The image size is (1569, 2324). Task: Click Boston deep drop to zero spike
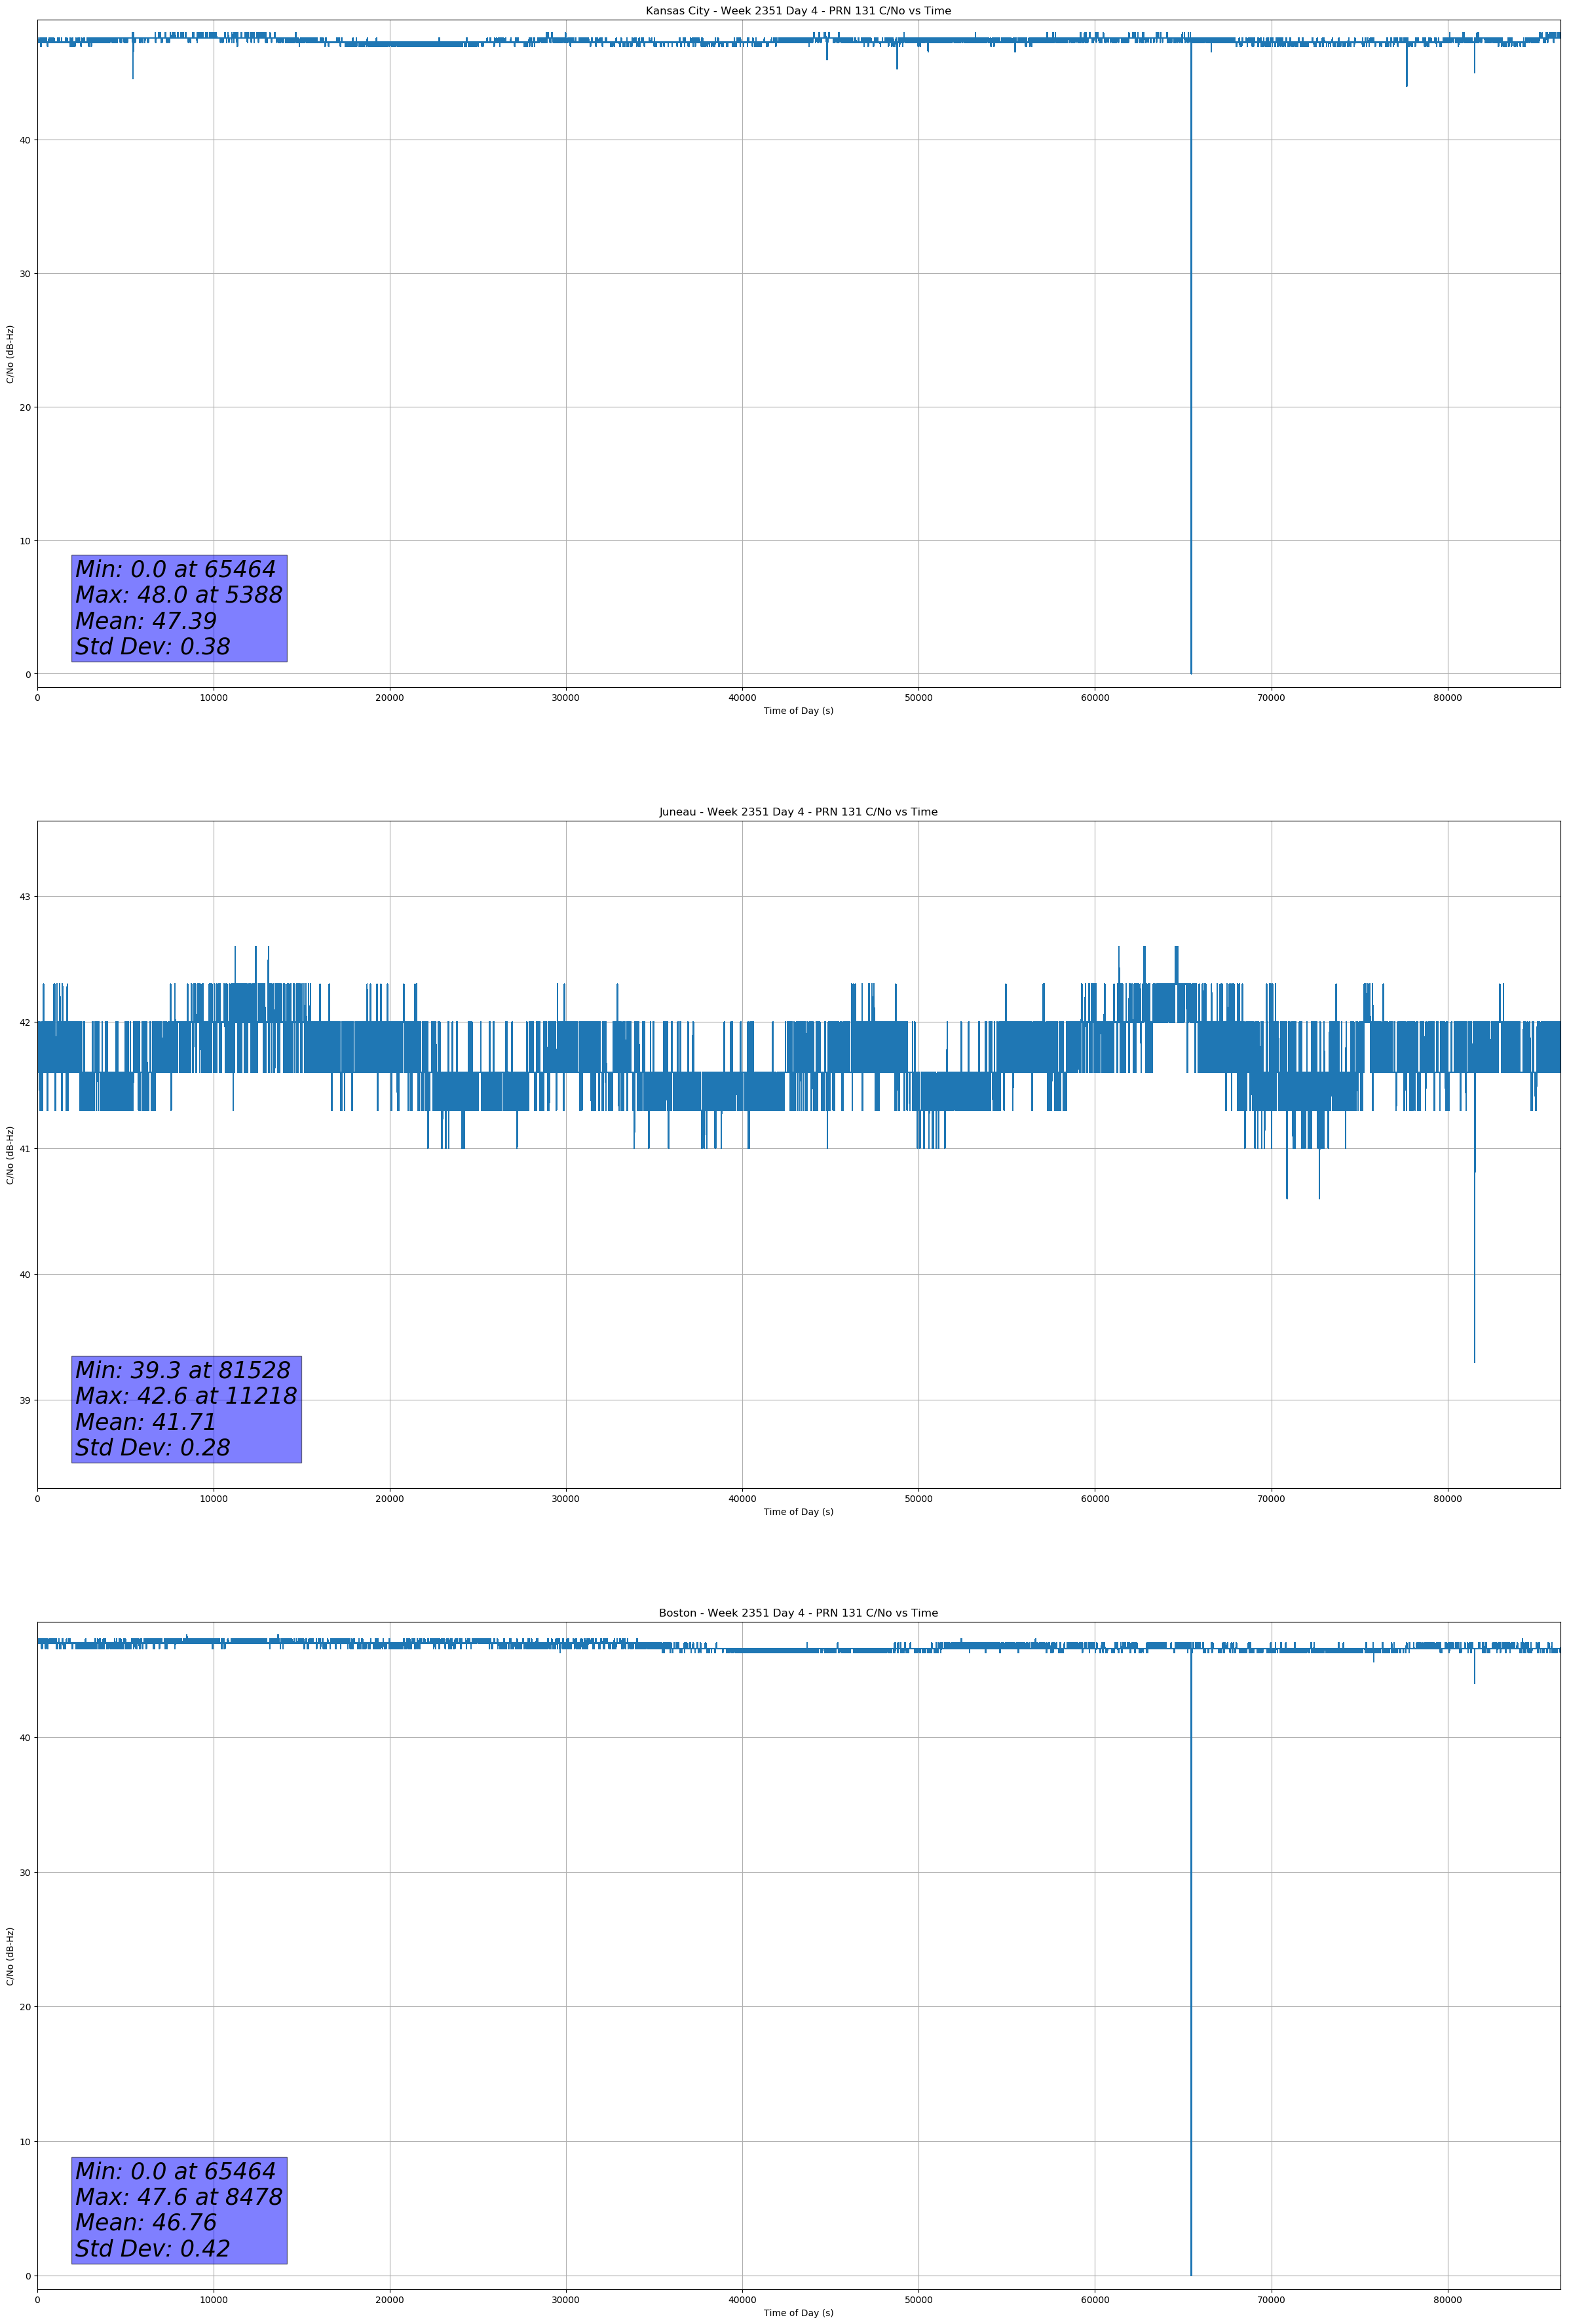[x=1190, y=2000]
